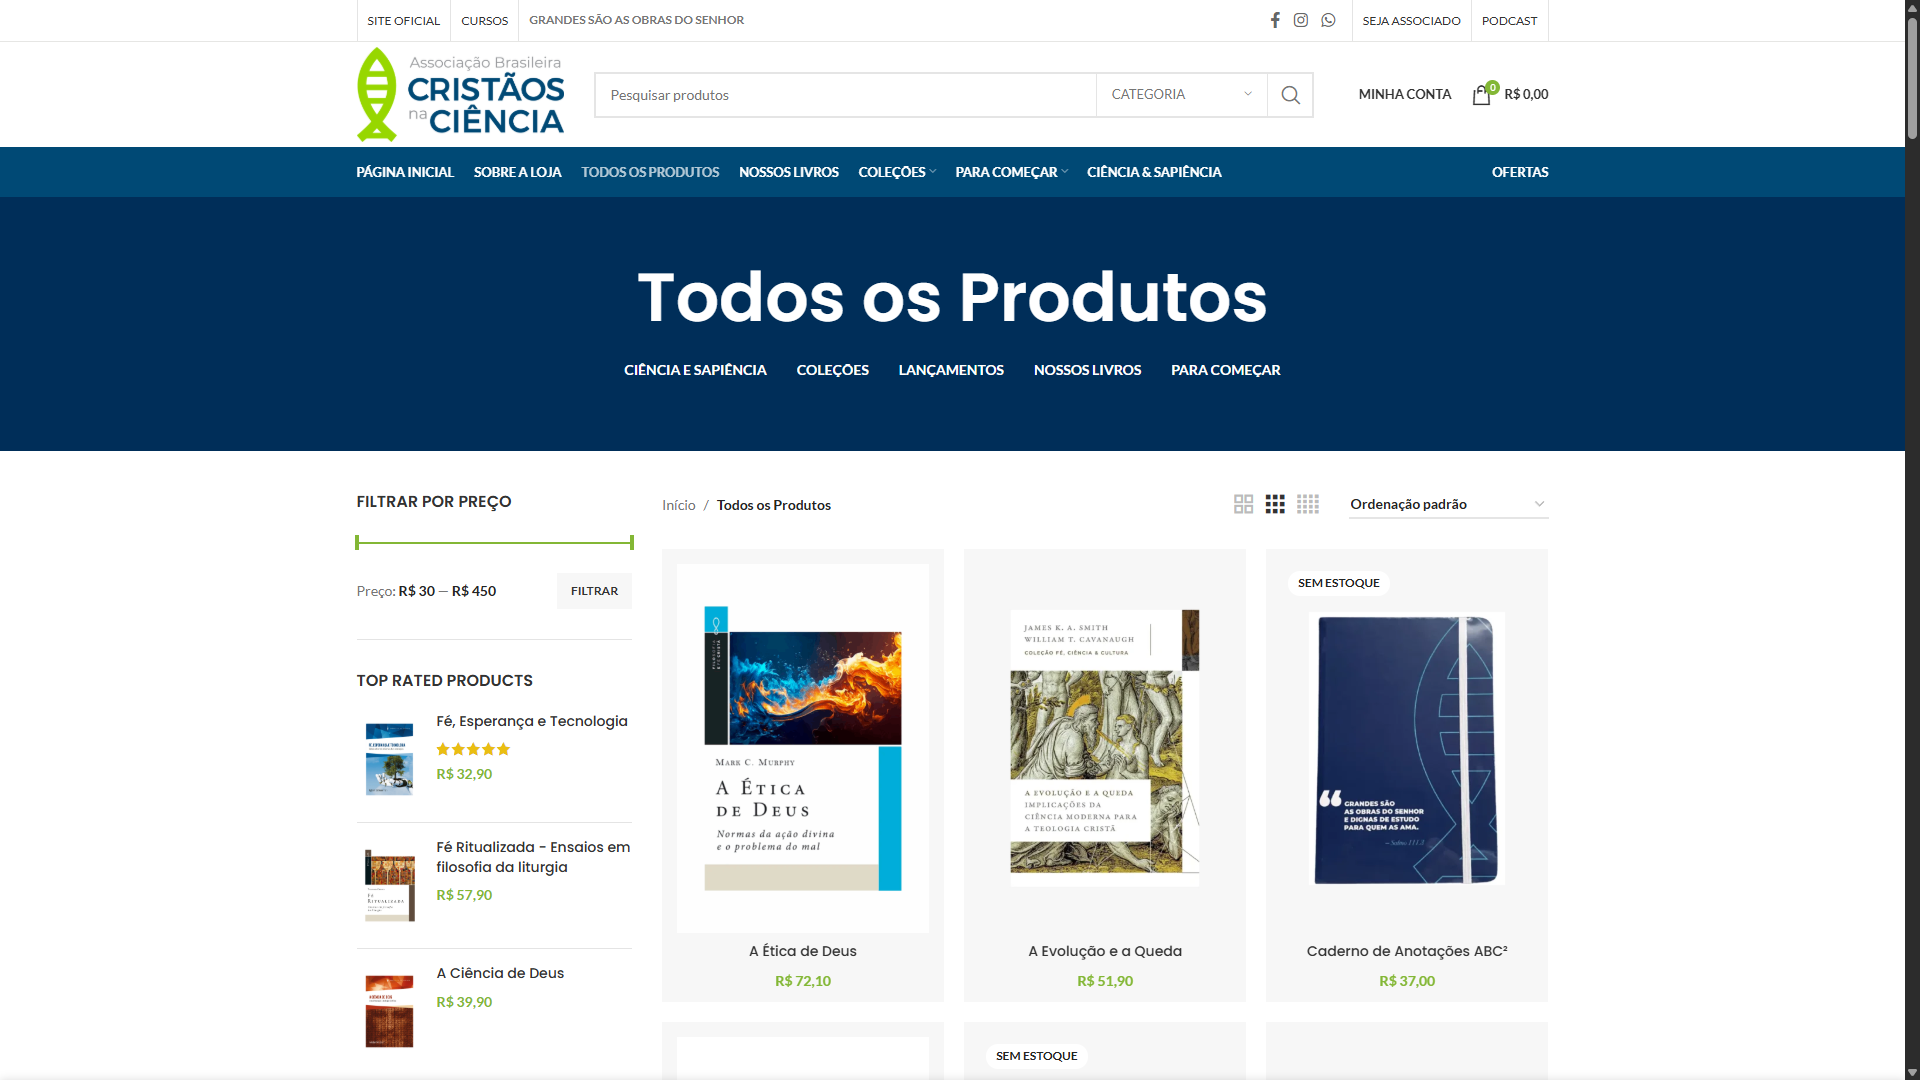Click the five-star rating under Fé, Esperança

pos(473,749)
